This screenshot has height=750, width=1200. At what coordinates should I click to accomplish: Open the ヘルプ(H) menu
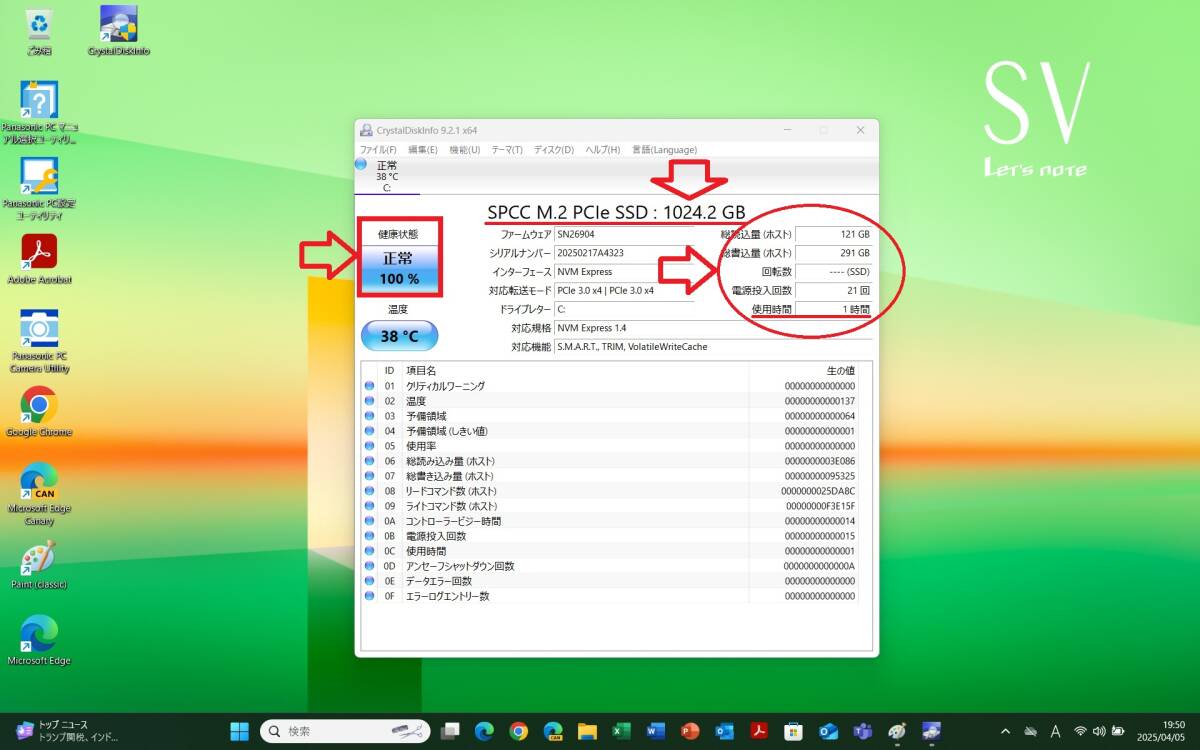pos(603,150)
